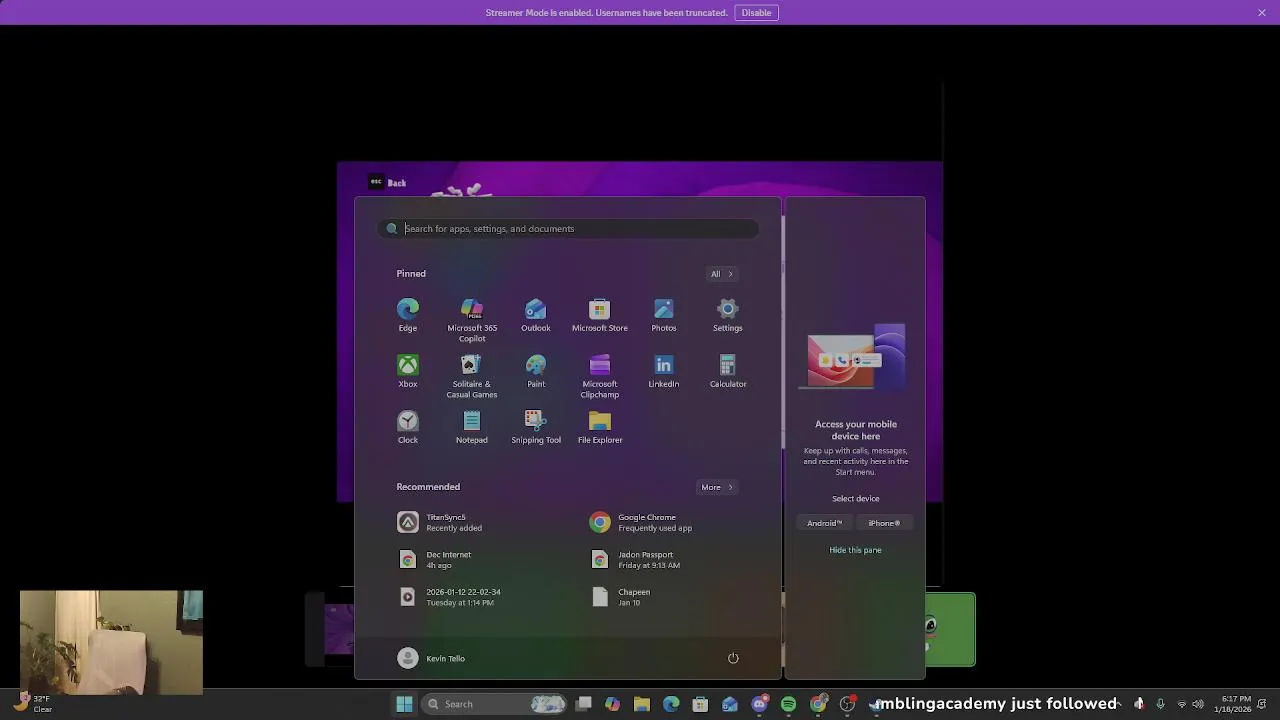This screenshot has height=720, width=1280.
Task: Go Back in the window behind Start menu
Action: click(x=387, y=183)
